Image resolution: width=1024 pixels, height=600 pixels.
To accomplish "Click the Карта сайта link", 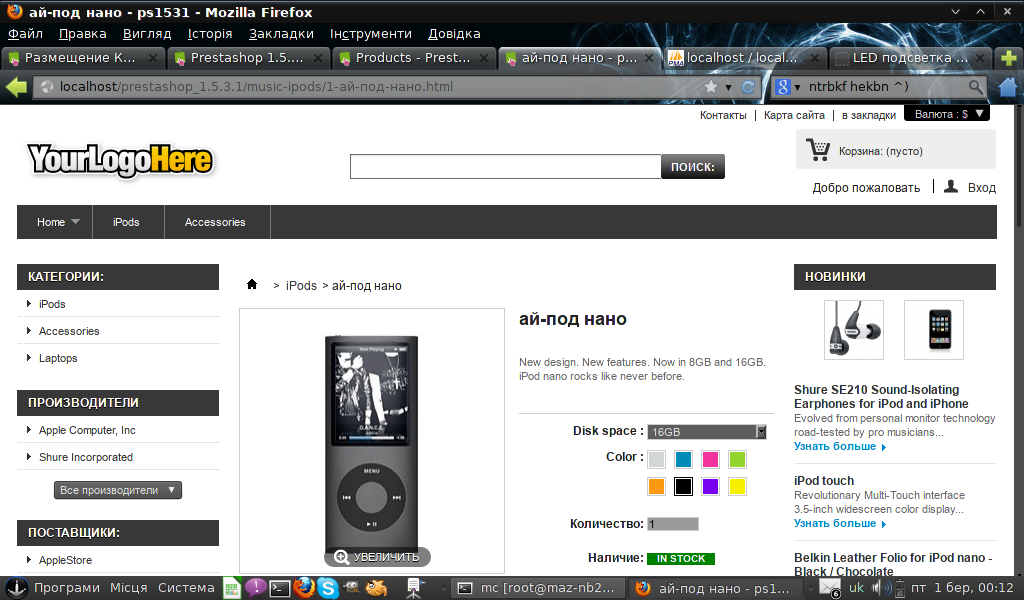I will [794, 115].
